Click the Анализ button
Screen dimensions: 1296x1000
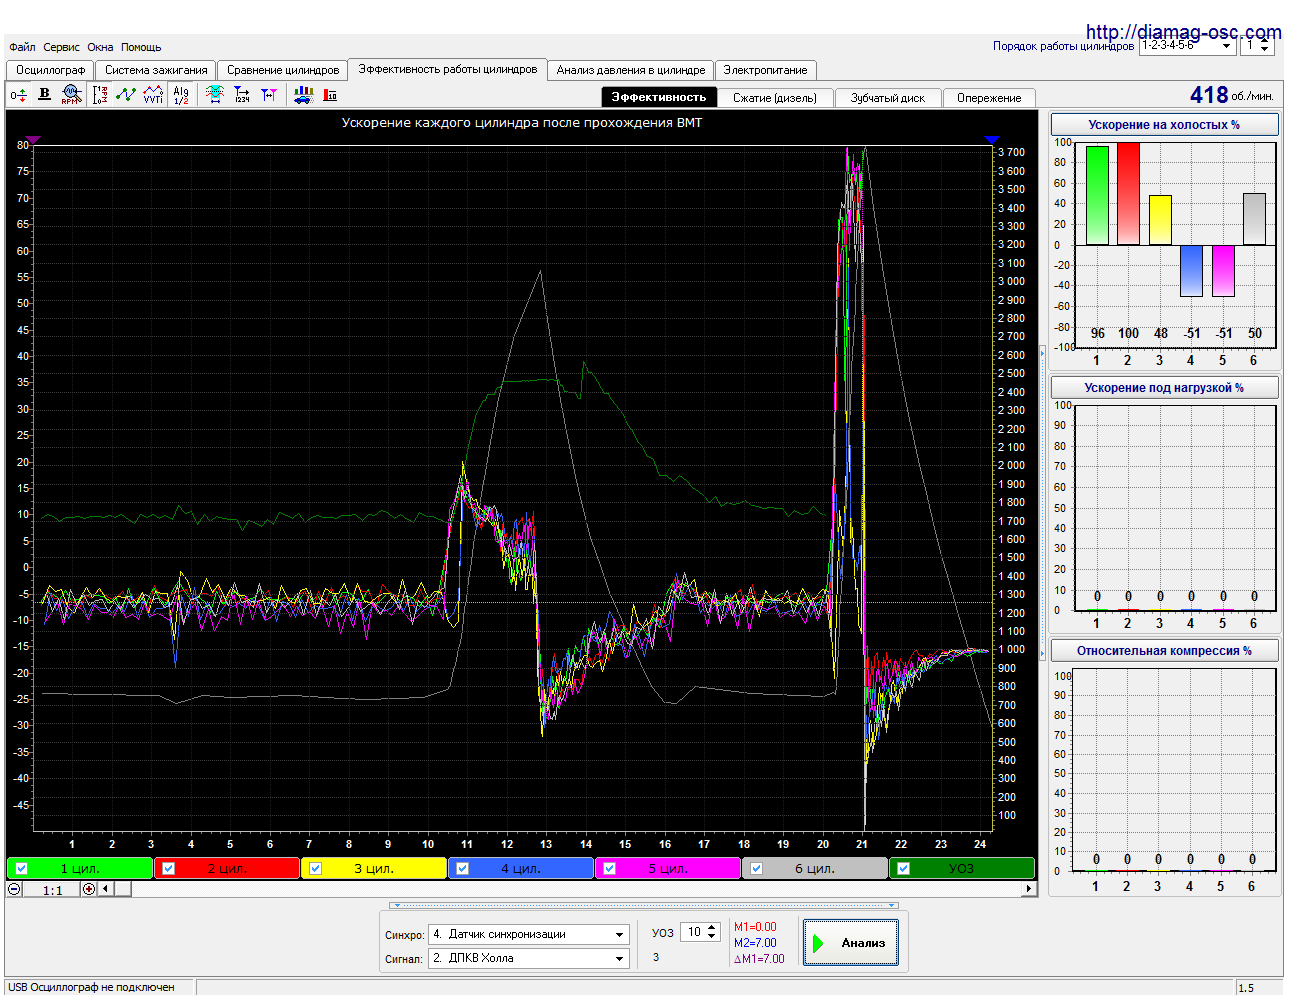click(x=851, y=943)
